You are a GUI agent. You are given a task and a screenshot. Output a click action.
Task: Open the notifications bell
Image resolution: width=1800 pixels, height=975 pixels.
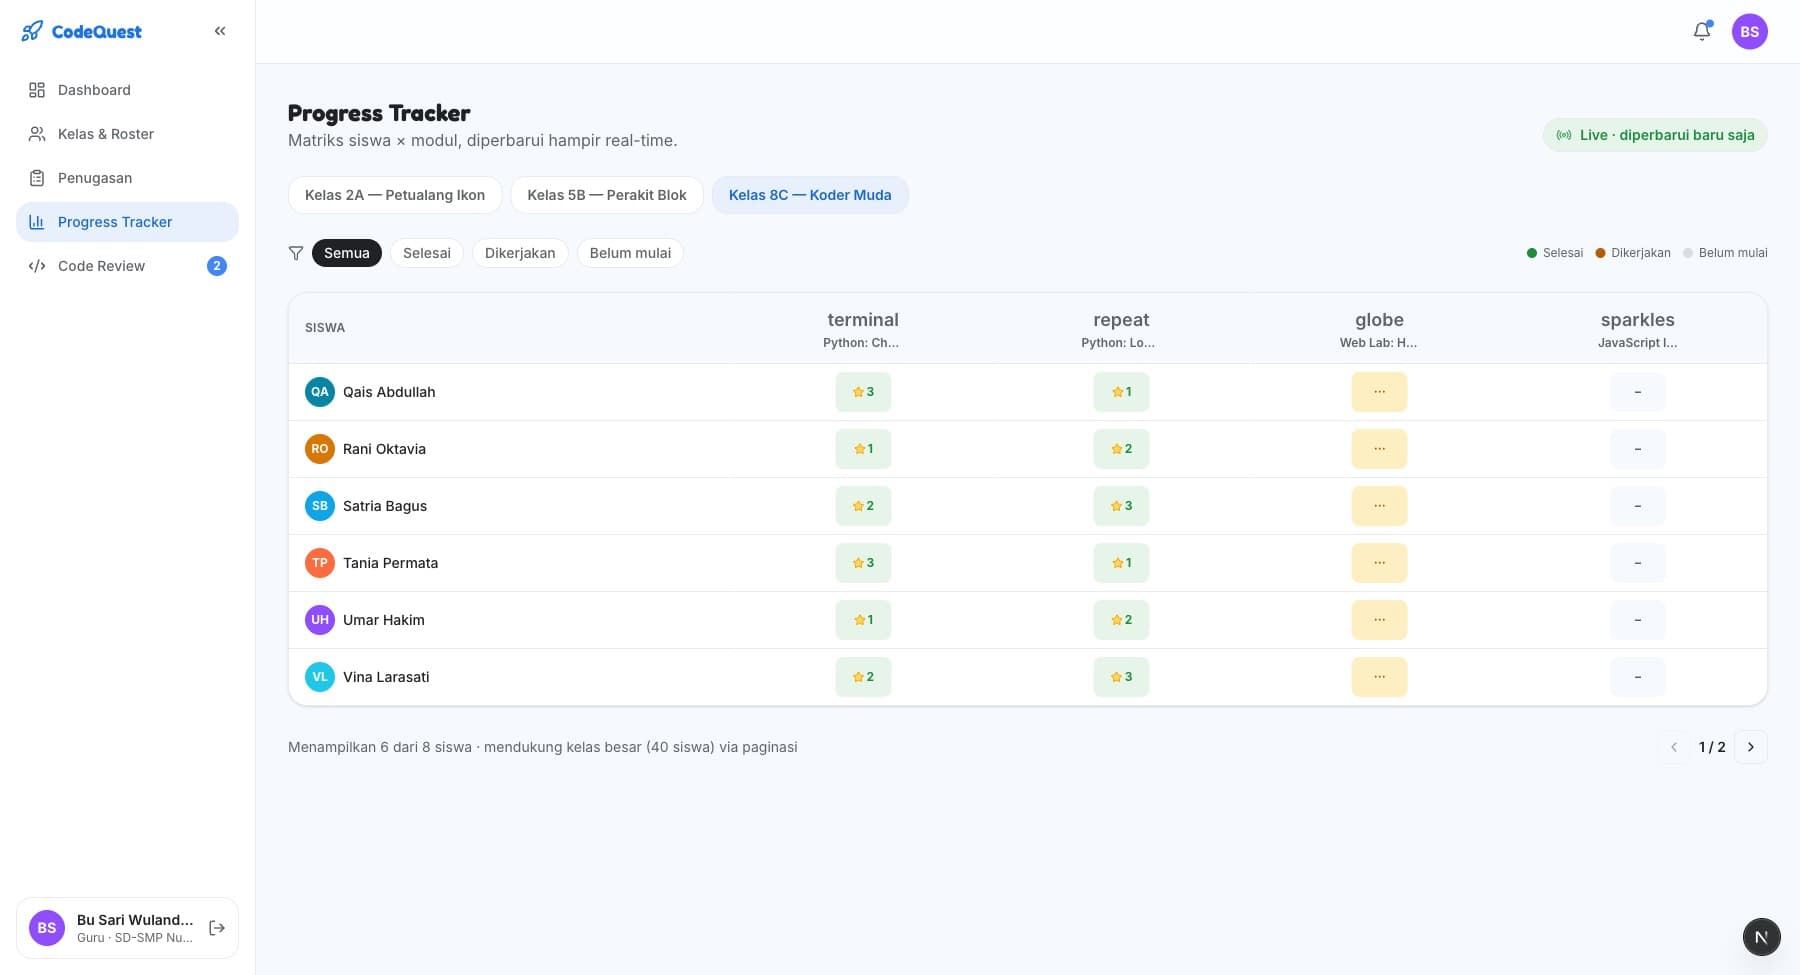tap(1702, 31)
